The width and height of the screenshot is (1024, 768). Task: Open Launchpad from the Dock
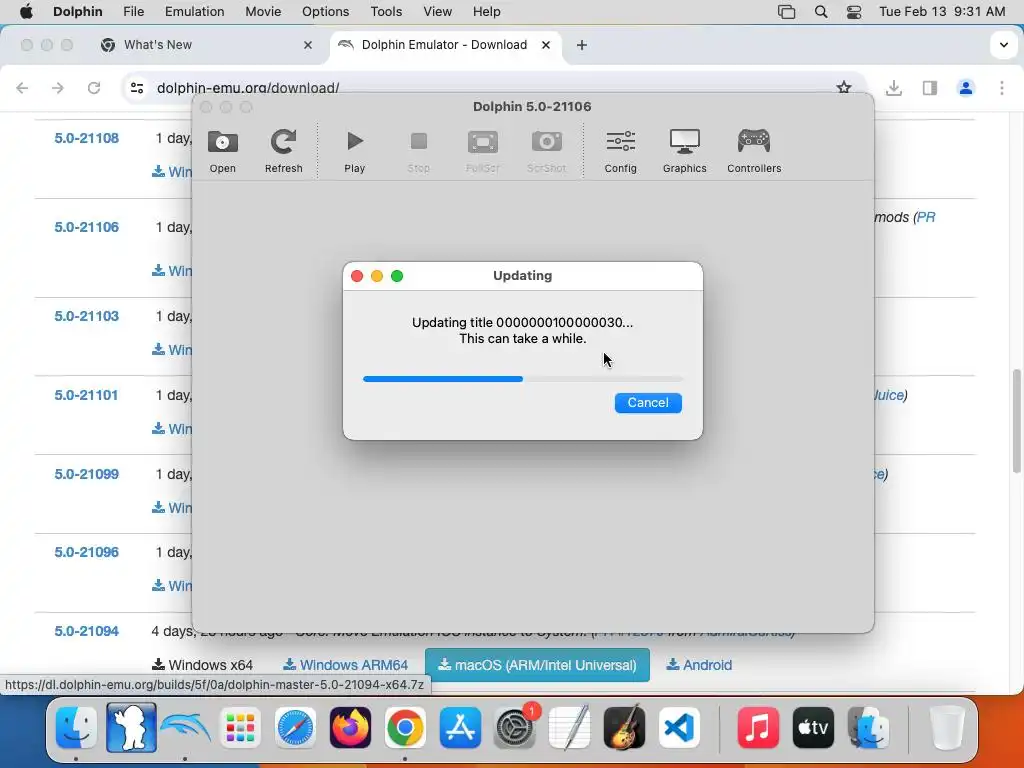tap(240, 727)
